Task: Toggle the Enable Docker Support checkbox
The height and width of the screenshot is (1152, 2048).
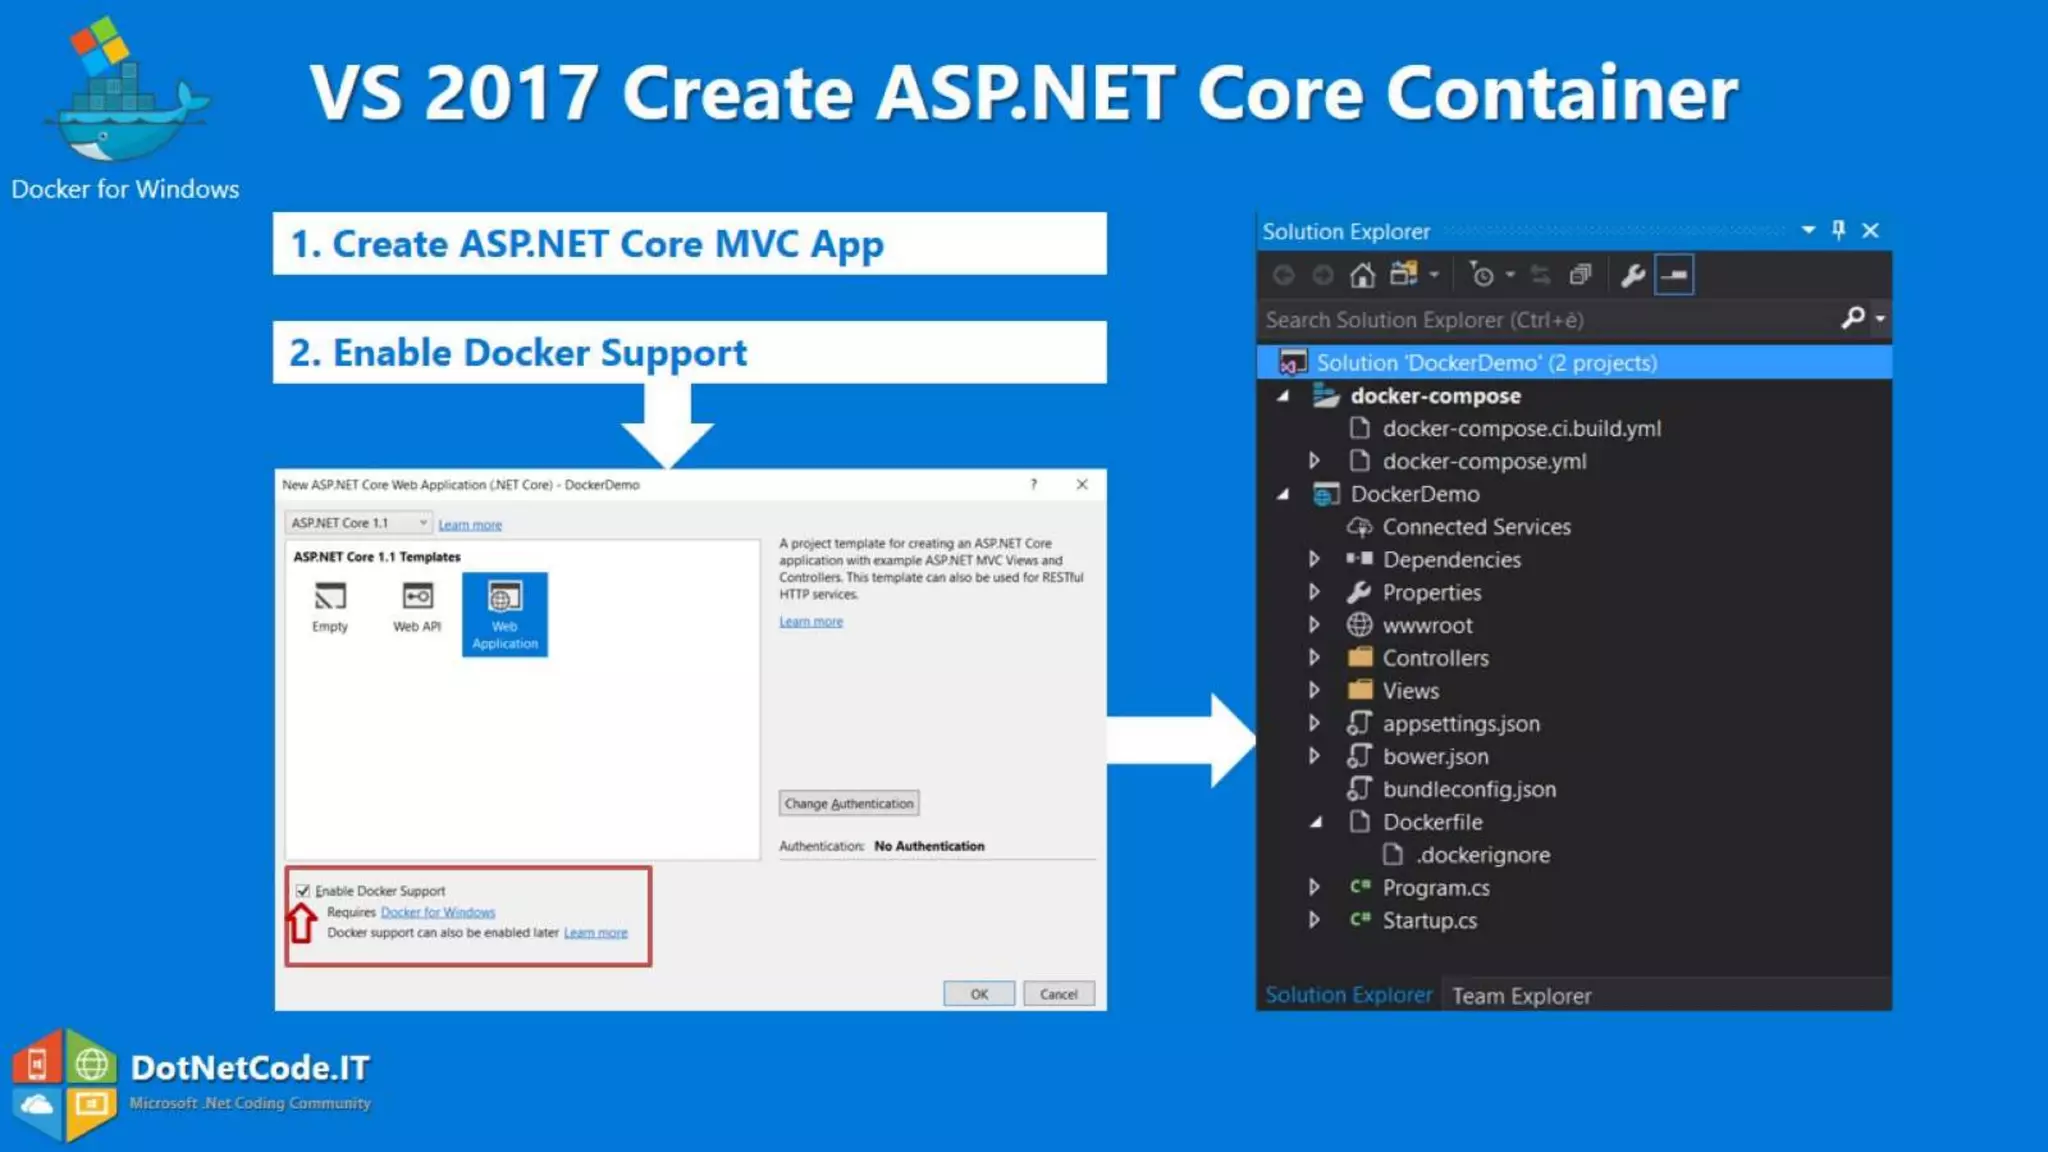Action: click(x=303, y=890)
